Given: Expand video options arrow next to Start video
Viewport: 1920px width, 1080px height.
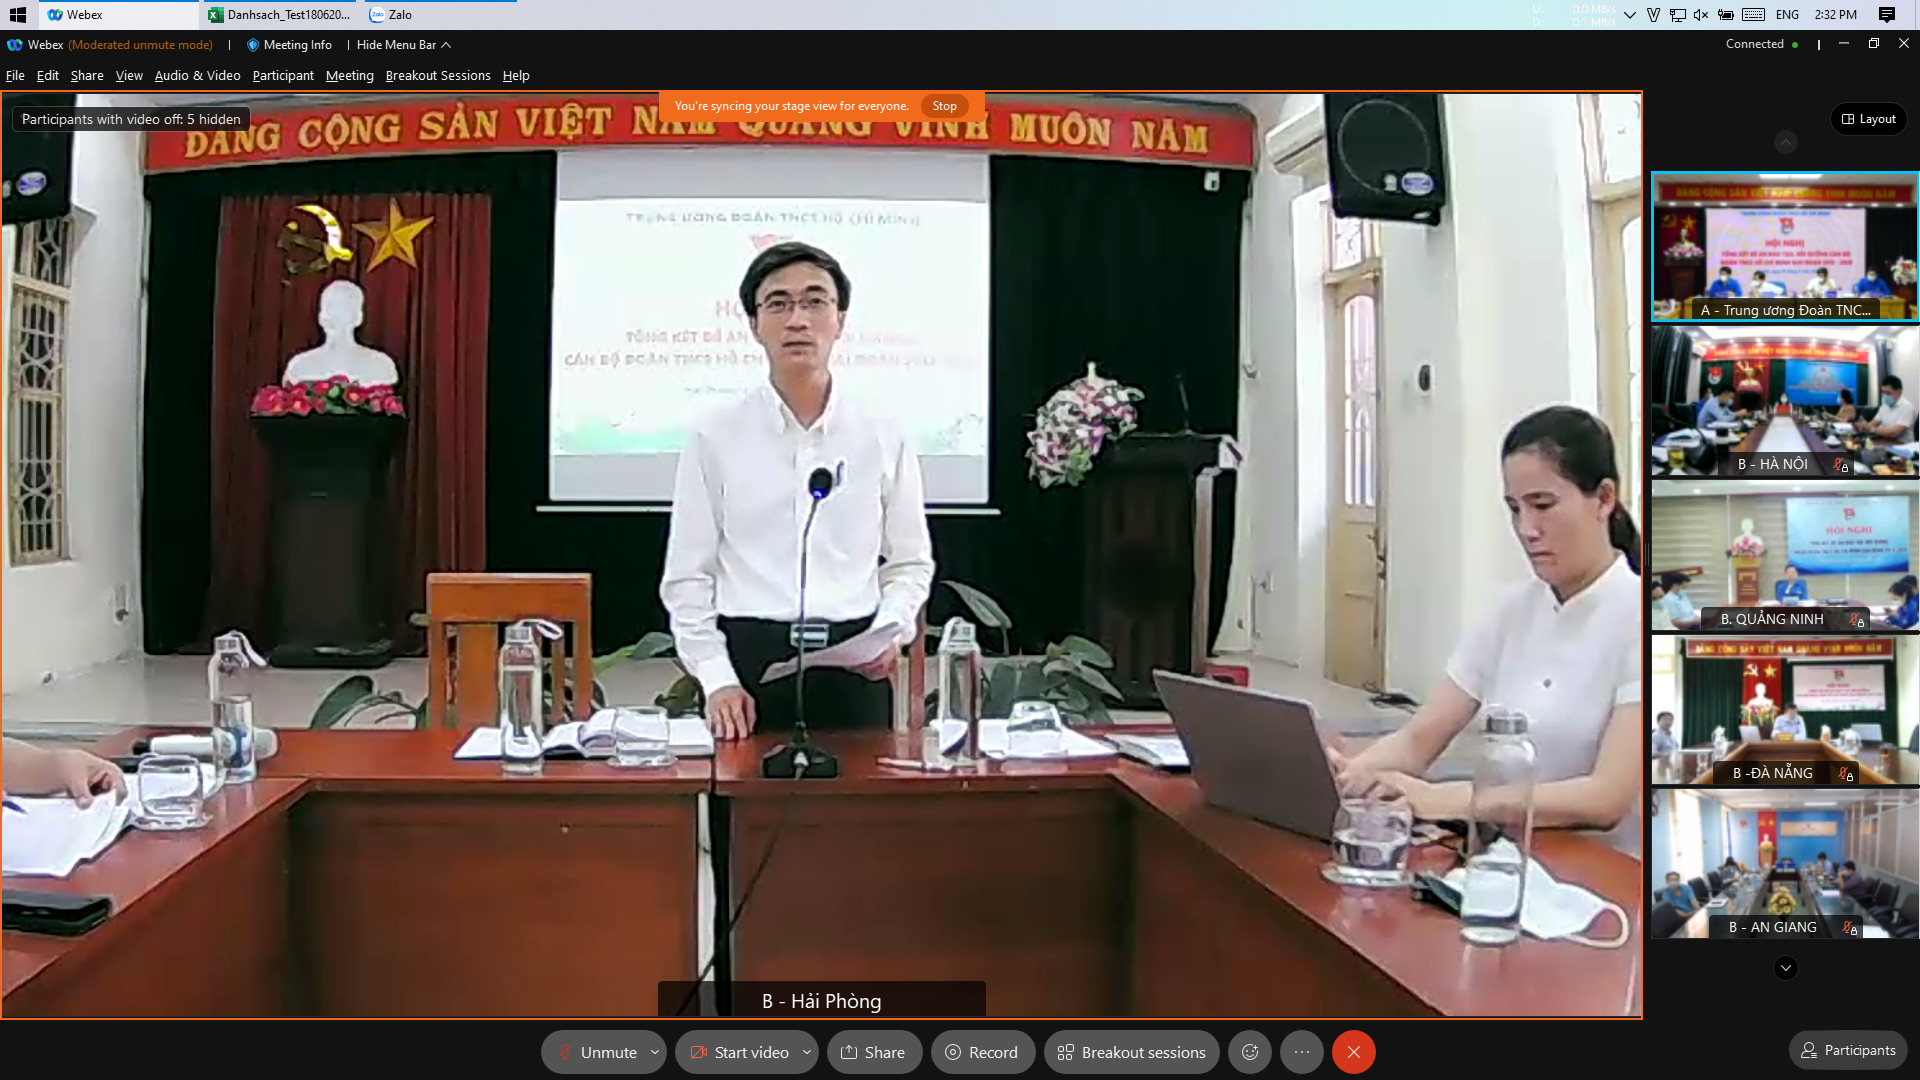Looking at the screenshot, I should [x=807, y=1052].
